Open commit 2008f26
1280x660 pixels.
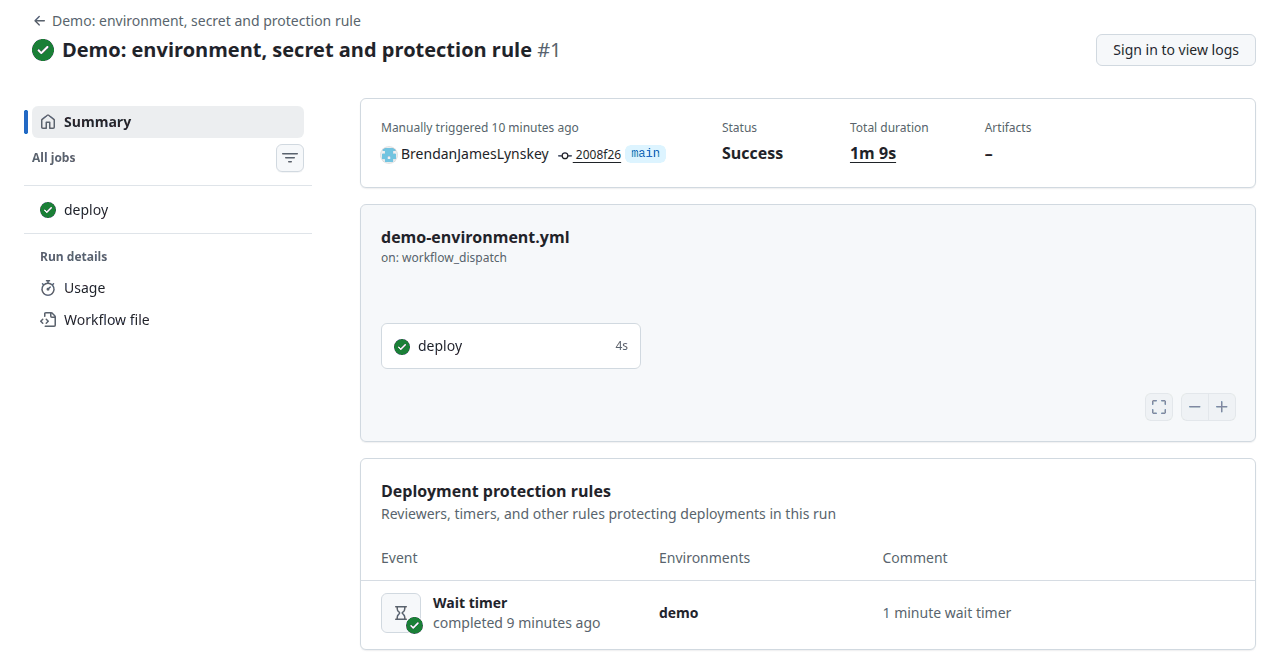point(597,155)
